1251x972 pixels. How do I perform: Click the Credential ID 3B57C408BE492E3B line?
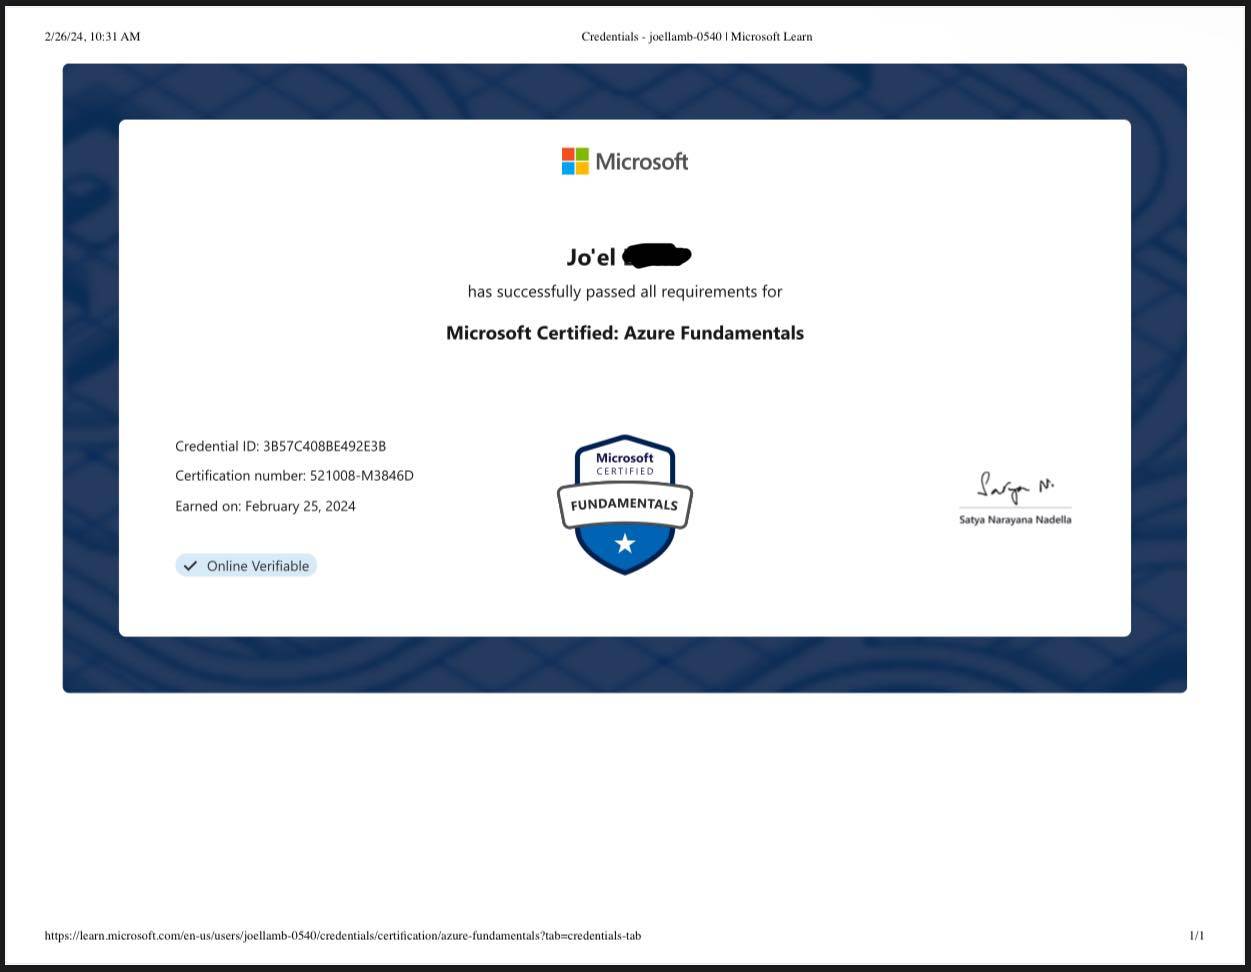(281, 446)
